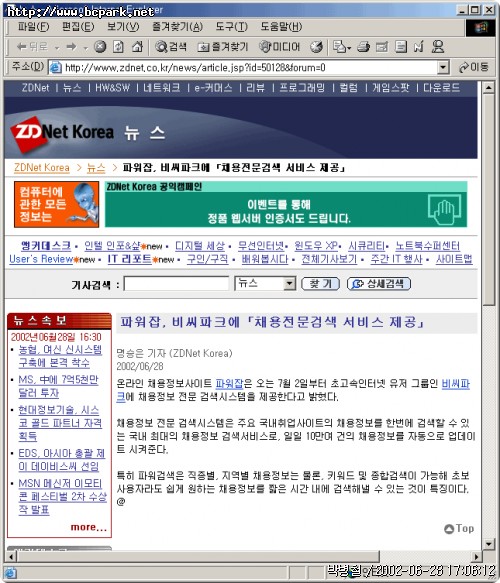Open the 파일(F) menu
The height and width of the screenshot is (583, 500).
click(x=33, y=27)
